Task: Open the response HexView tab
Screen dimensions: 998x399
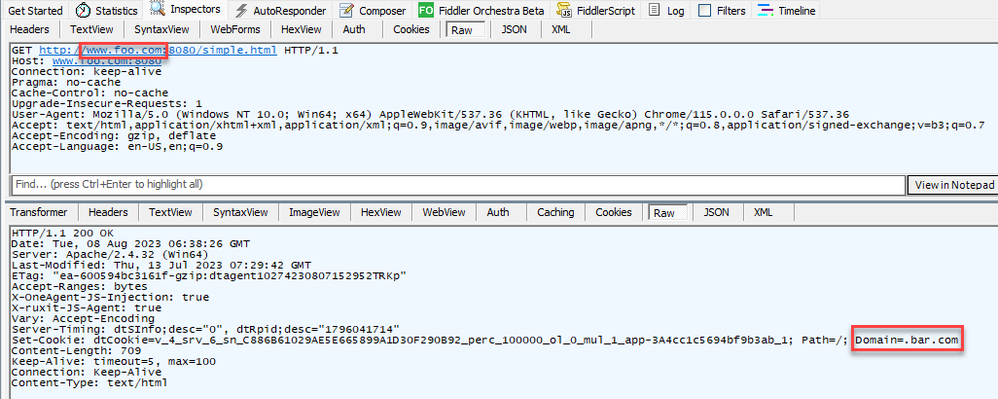Action: tap(381, 213)
